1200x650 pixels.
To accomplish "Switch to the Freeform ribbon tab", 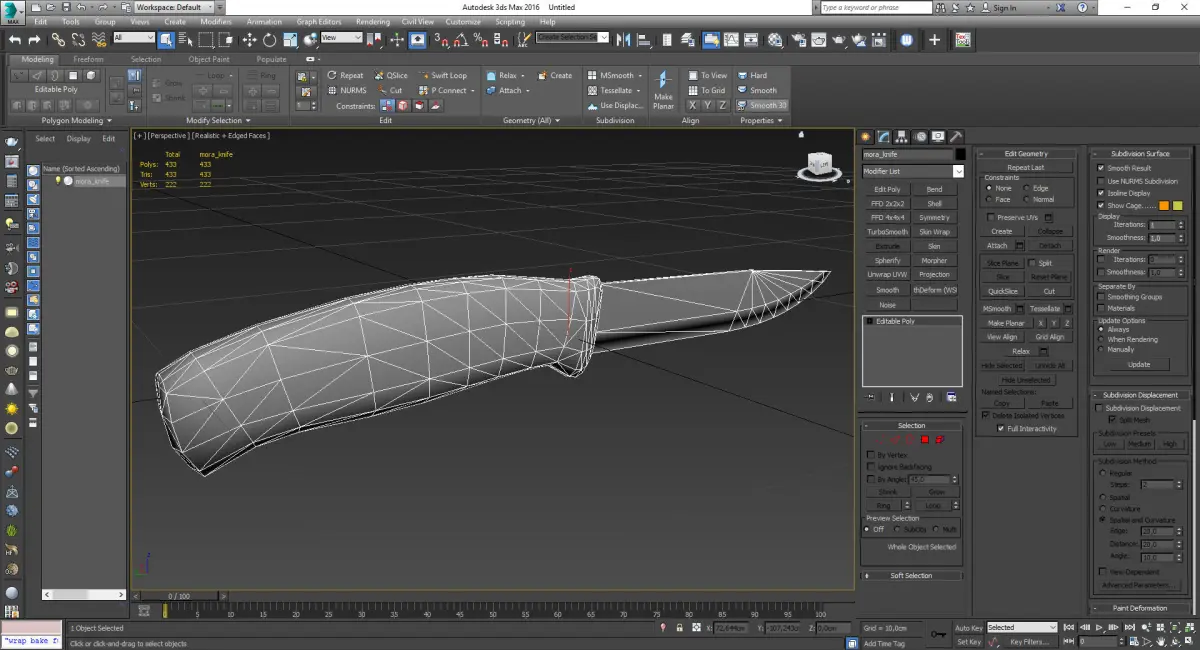I will [x=88, y=59].
